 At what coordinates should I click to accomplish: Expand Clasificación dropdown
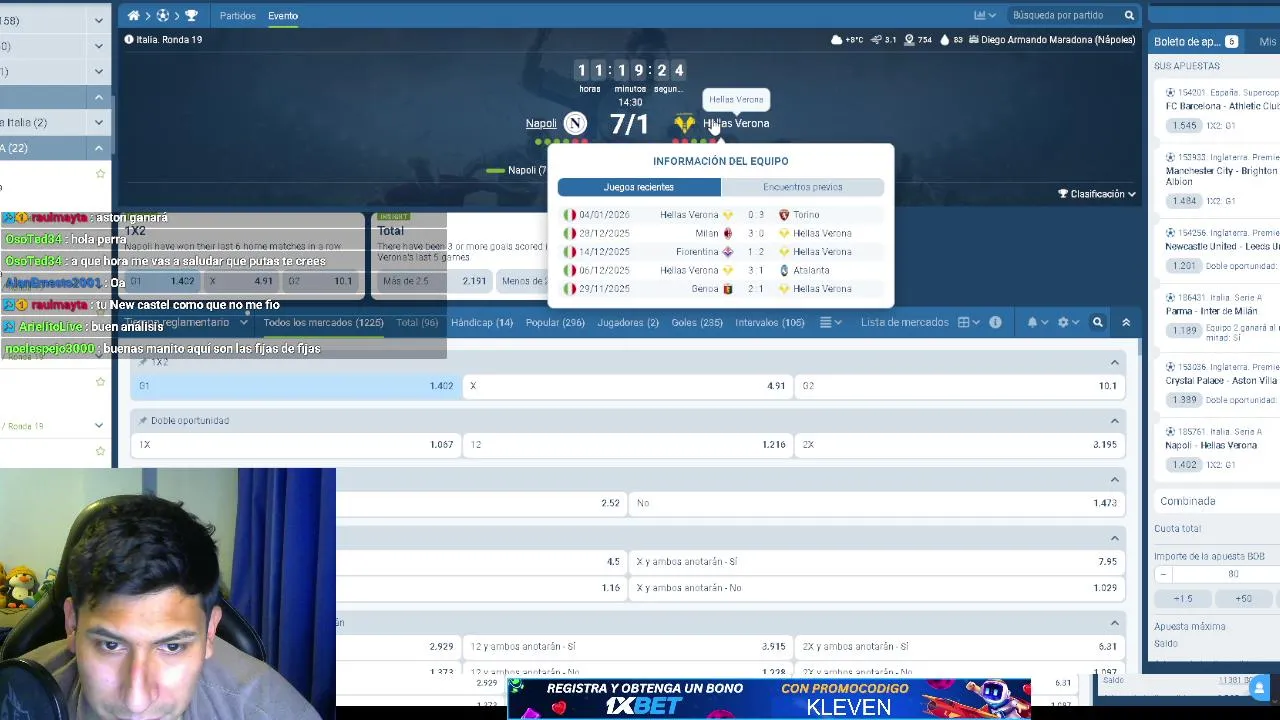1097,194
